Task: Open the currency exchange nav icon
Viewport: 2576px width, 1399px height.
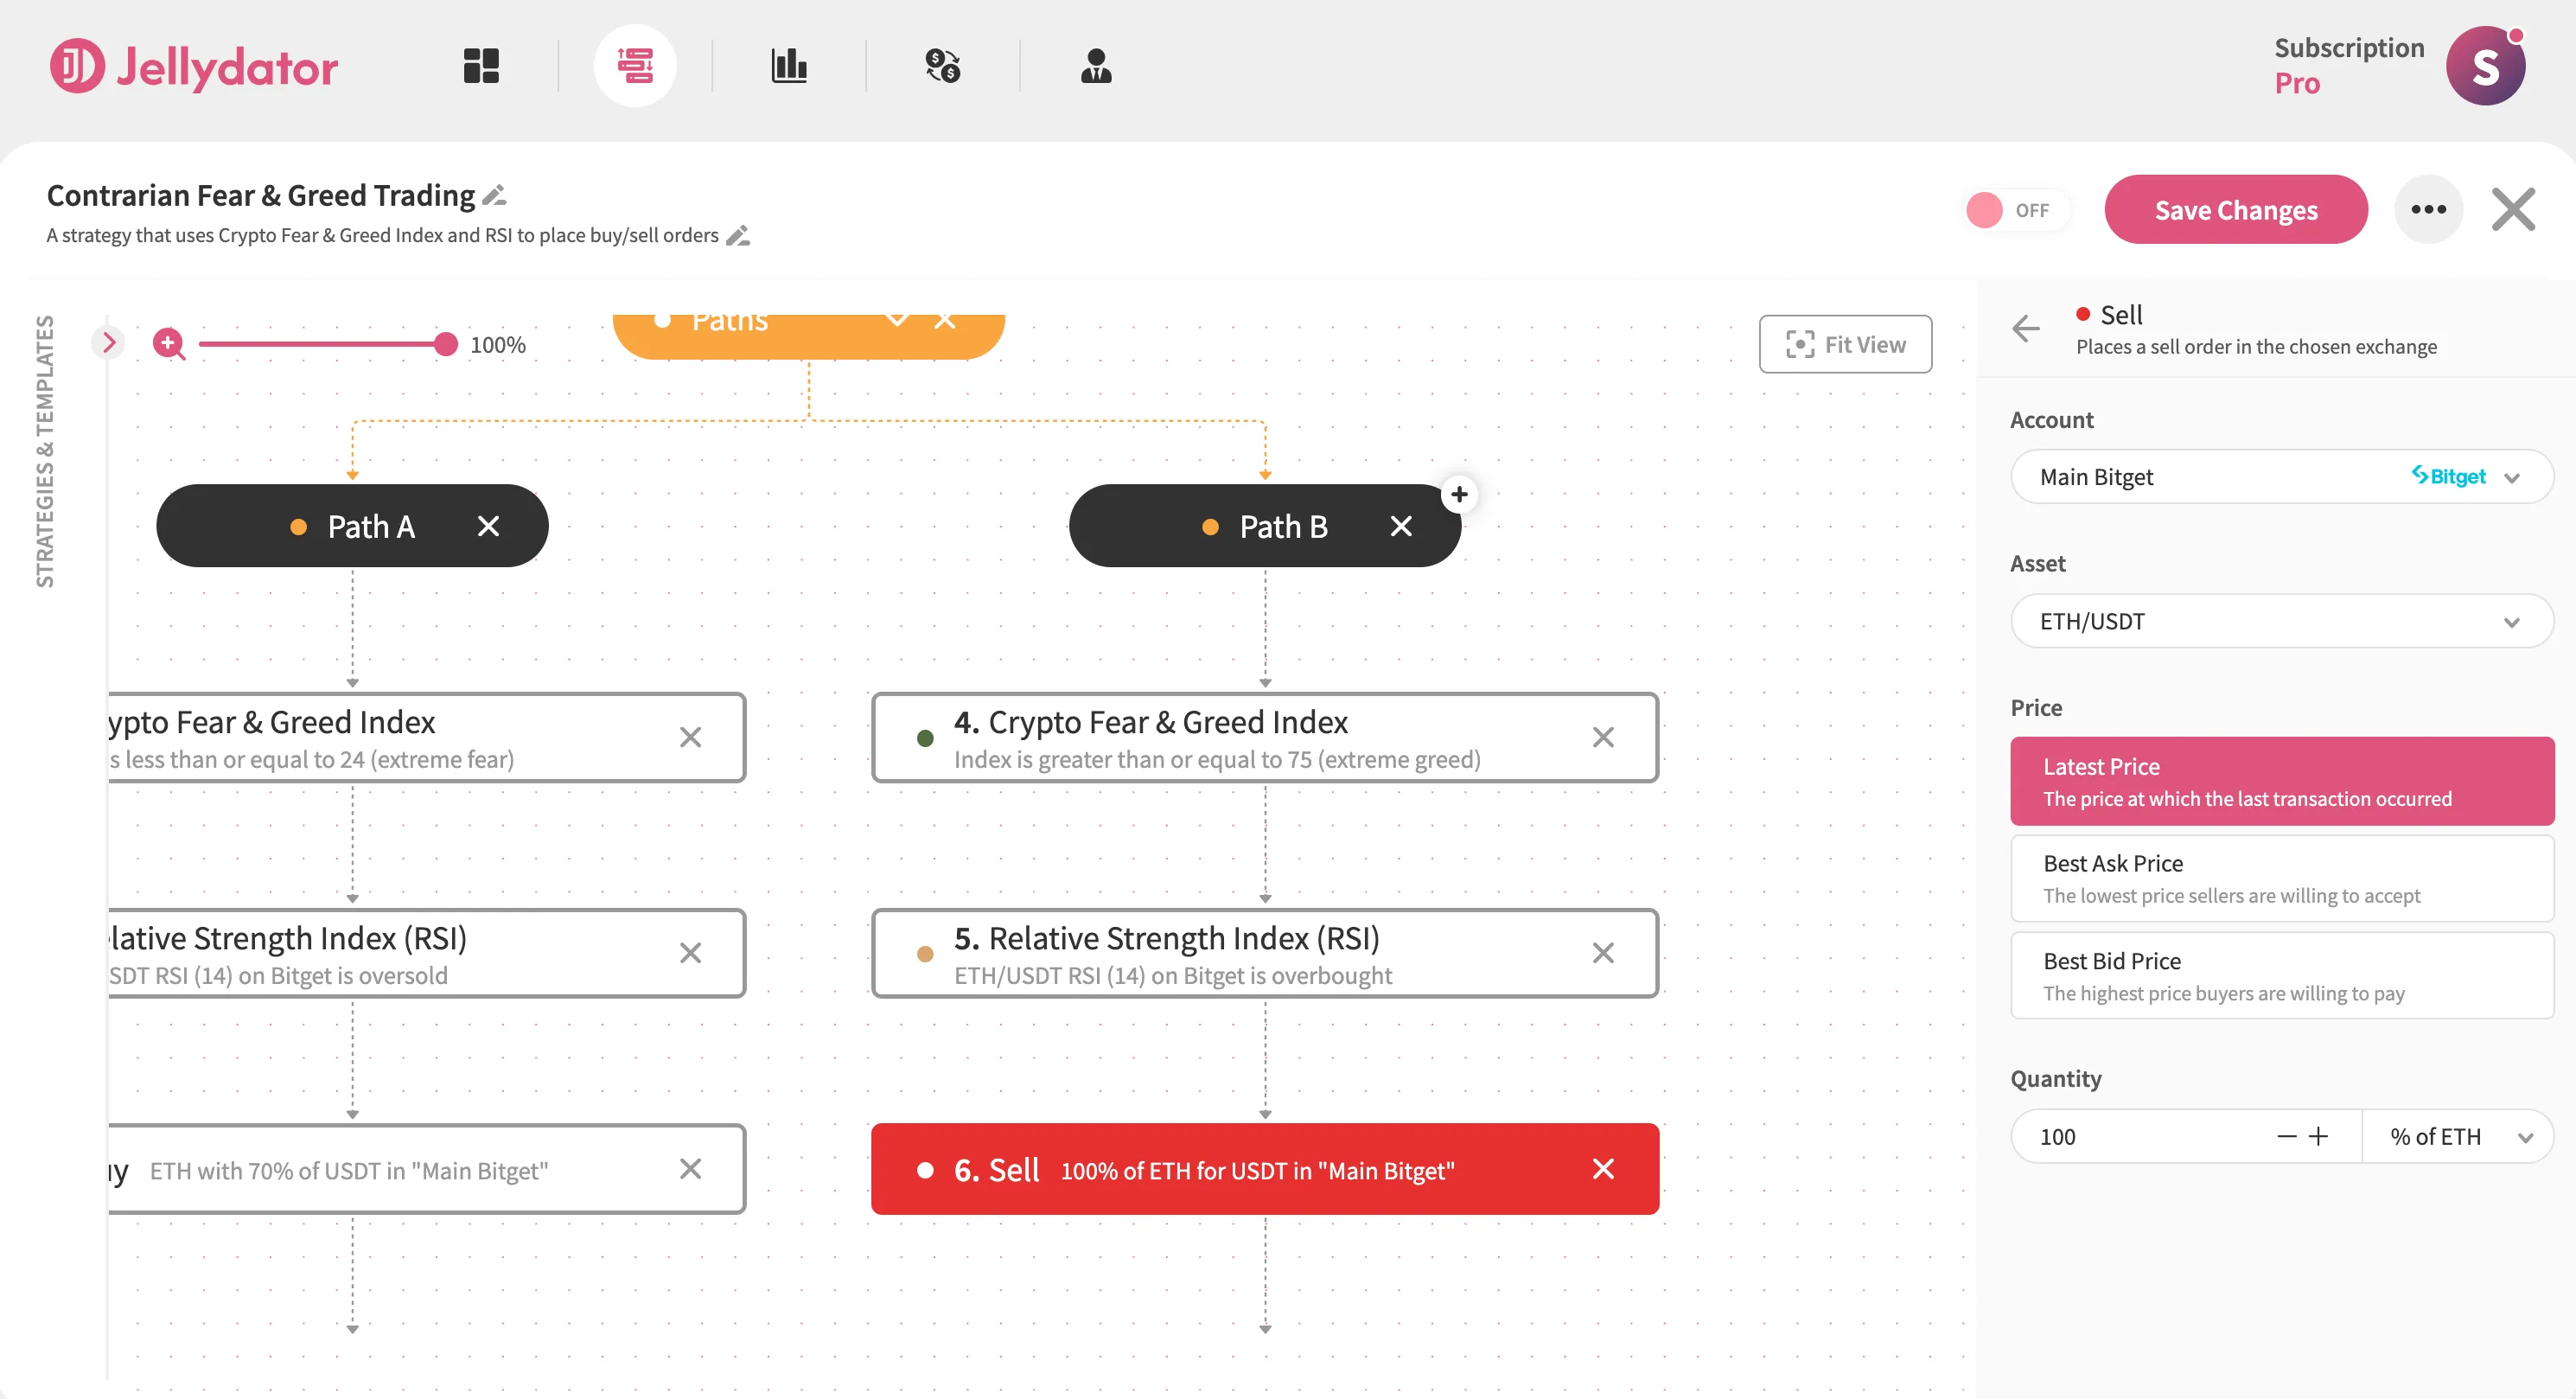Action: (x=942, y=66)
